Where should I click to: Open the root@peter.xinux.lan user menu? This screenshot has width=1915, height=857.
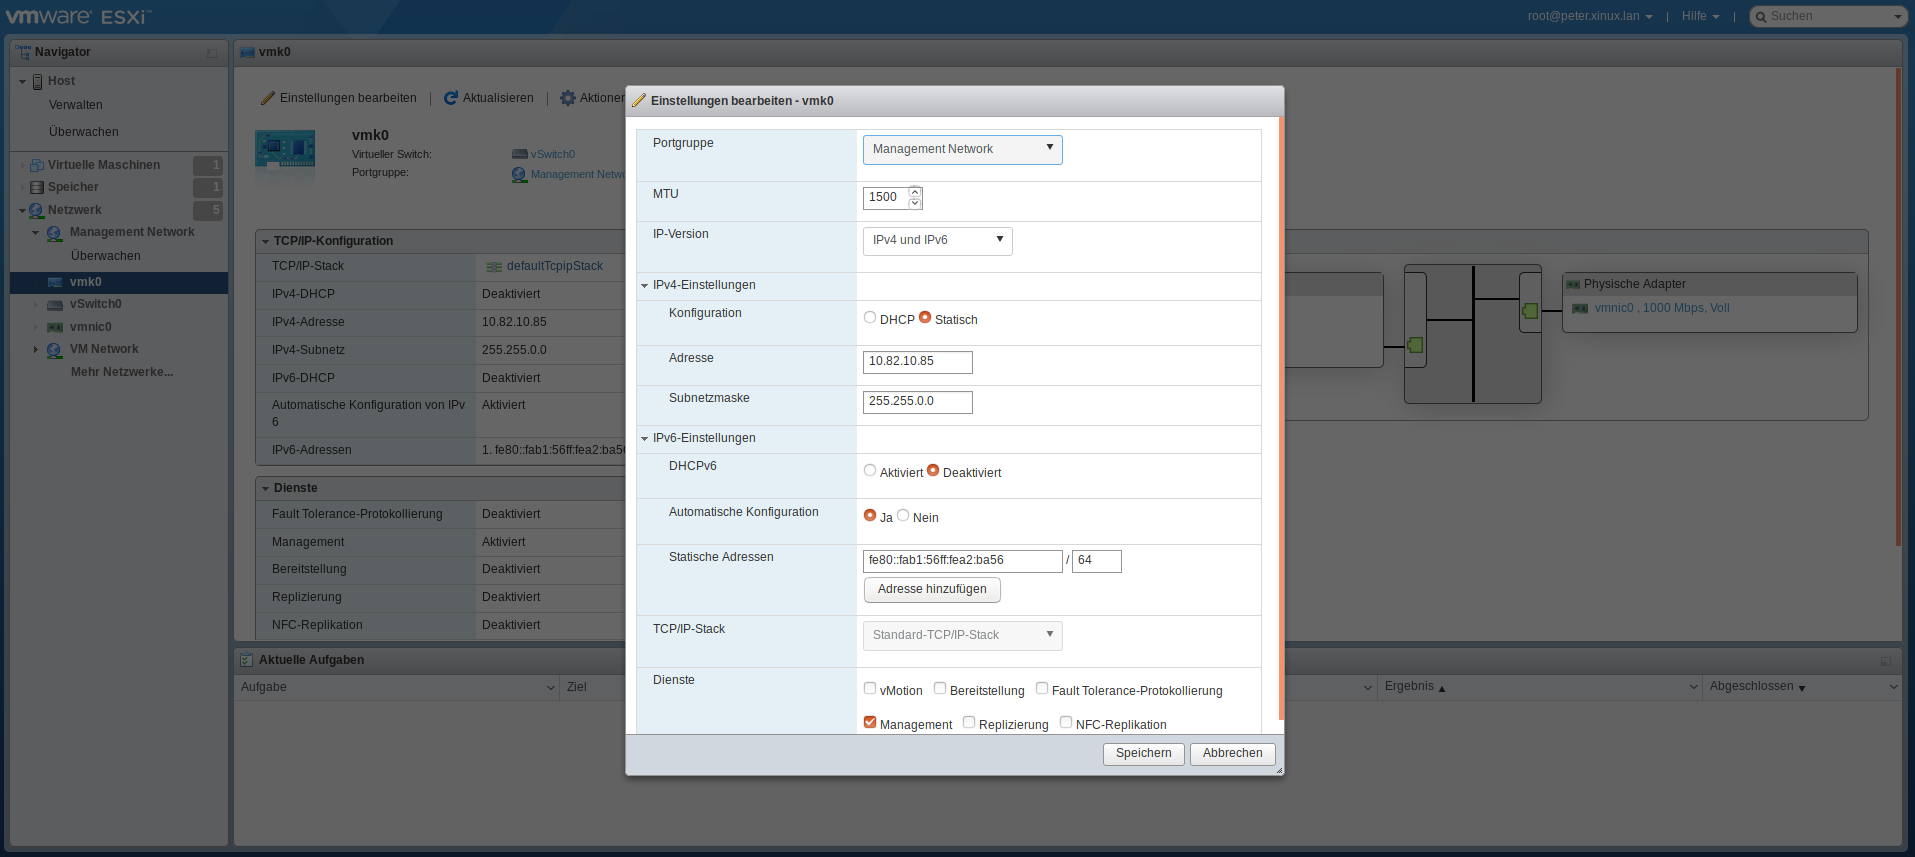[x=1589, y=16]
